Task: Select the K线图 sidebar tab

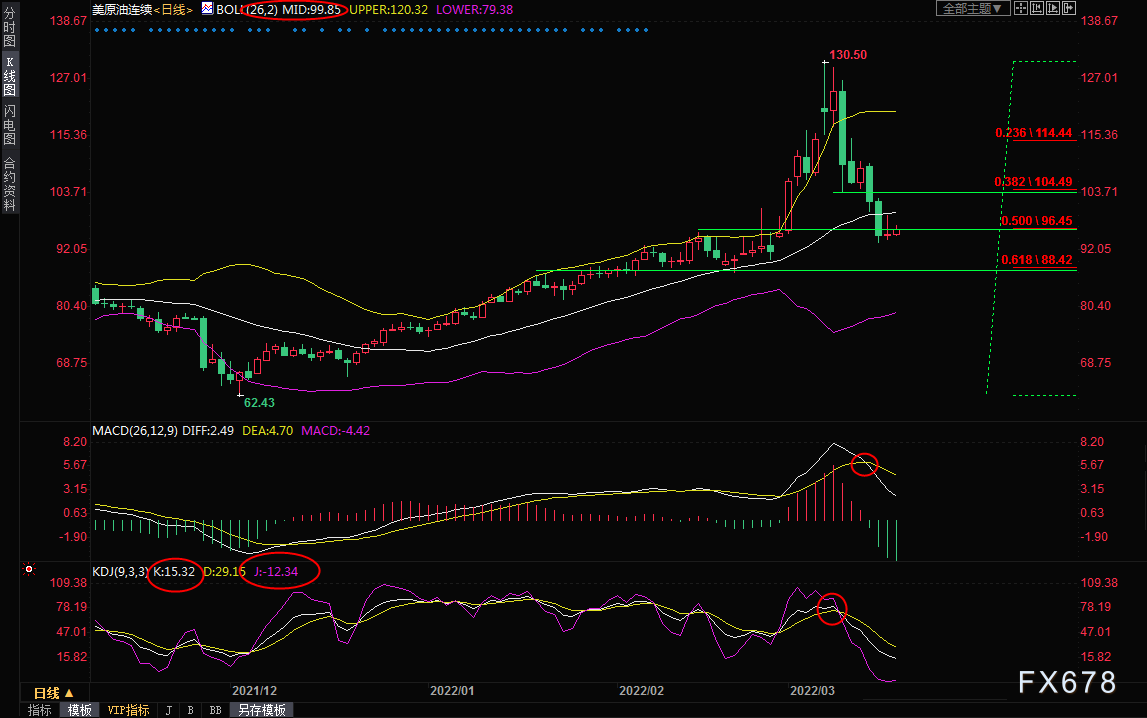Action: click(x=10, y=76)
